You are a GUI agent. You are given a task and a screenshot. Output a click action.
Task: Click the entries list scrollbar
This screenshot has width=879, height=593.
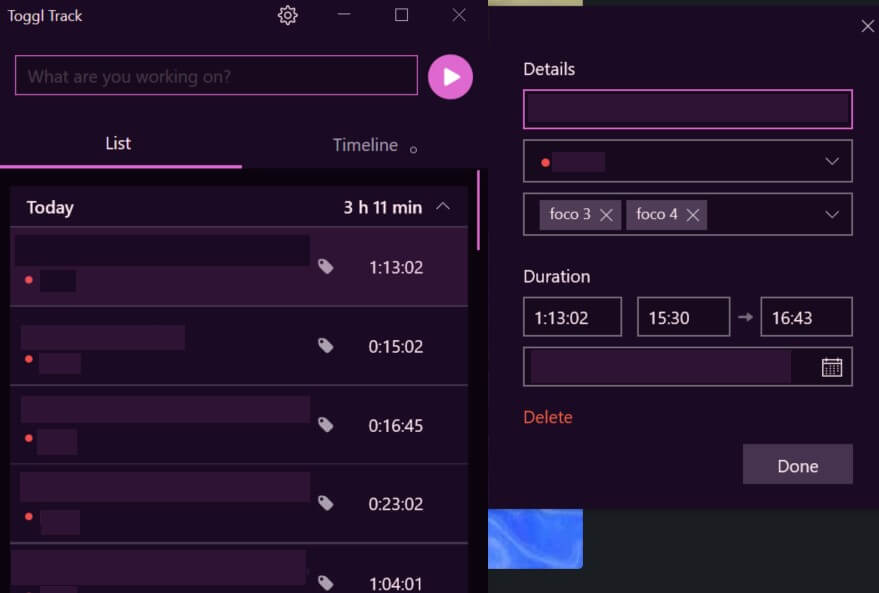tap(478, 210)
